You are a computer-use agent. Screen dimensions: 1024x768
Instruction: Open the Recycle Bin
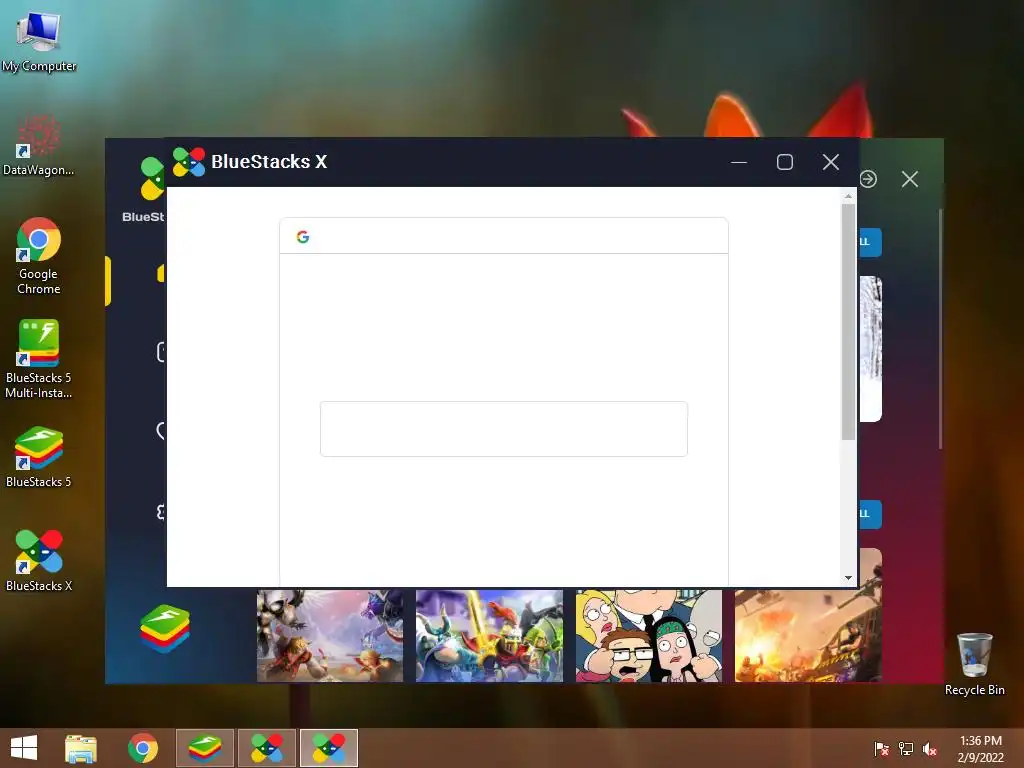click(974, 664)
